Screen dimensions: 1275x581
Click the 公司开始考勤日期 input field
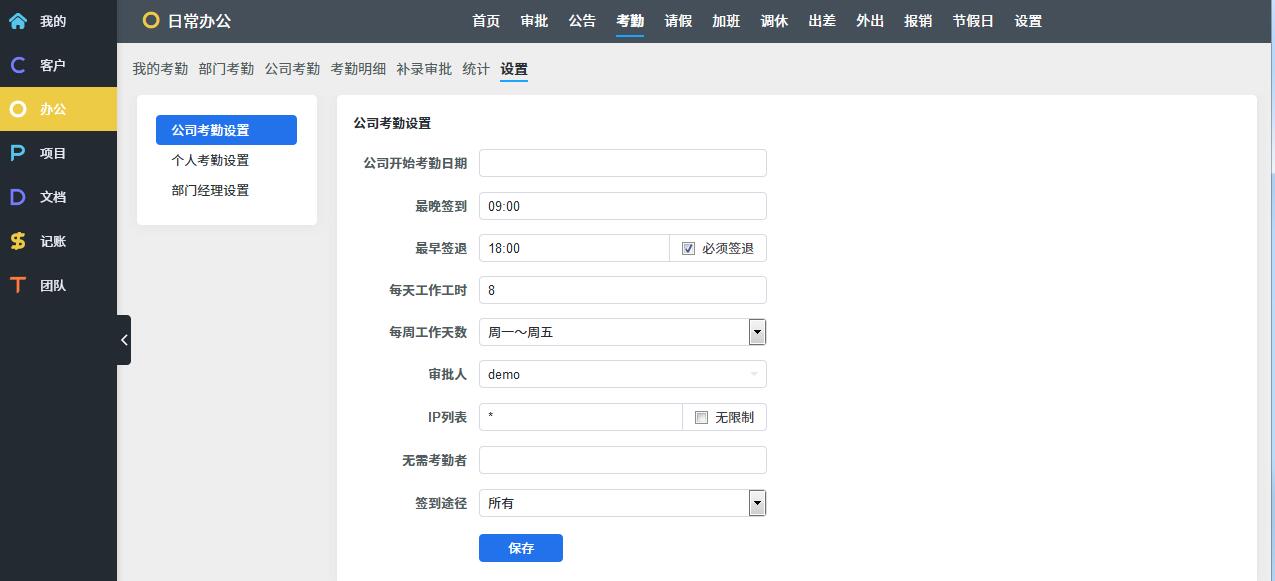623,163
